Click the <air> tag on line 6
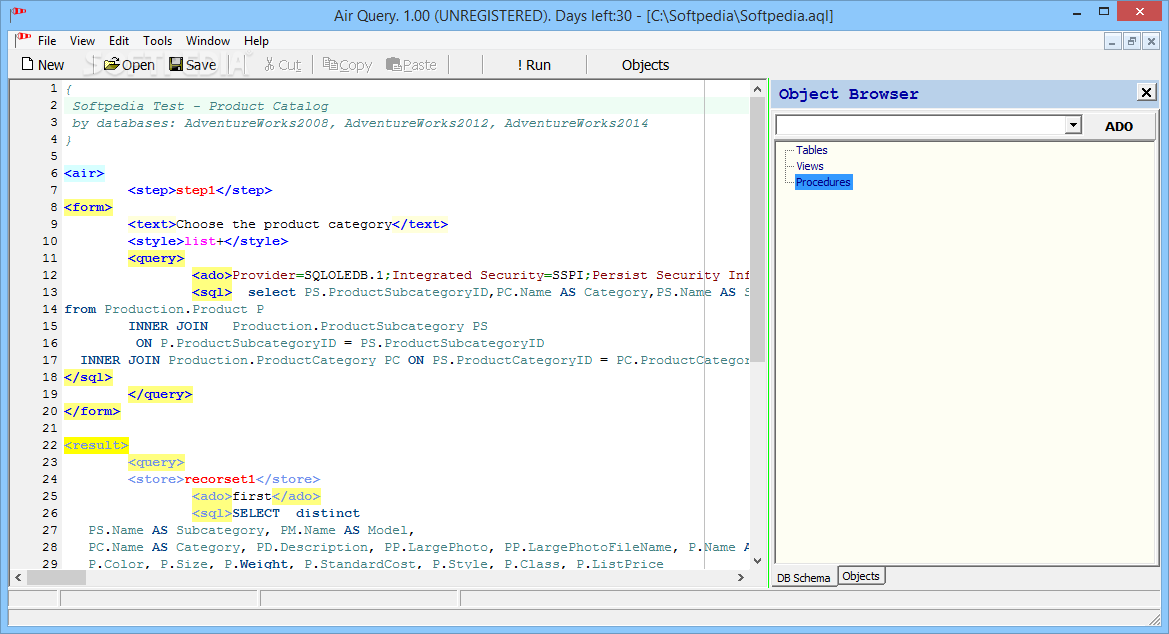 (x=84, y=173)
